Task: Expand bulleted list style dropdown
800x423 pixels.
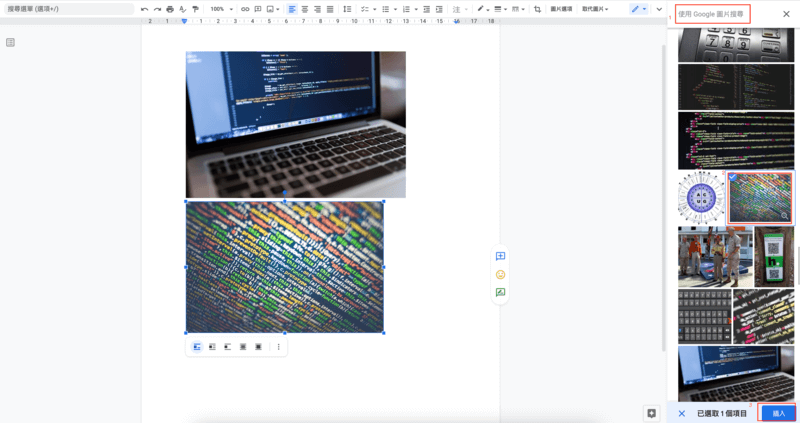Action: tap(395, 9)
